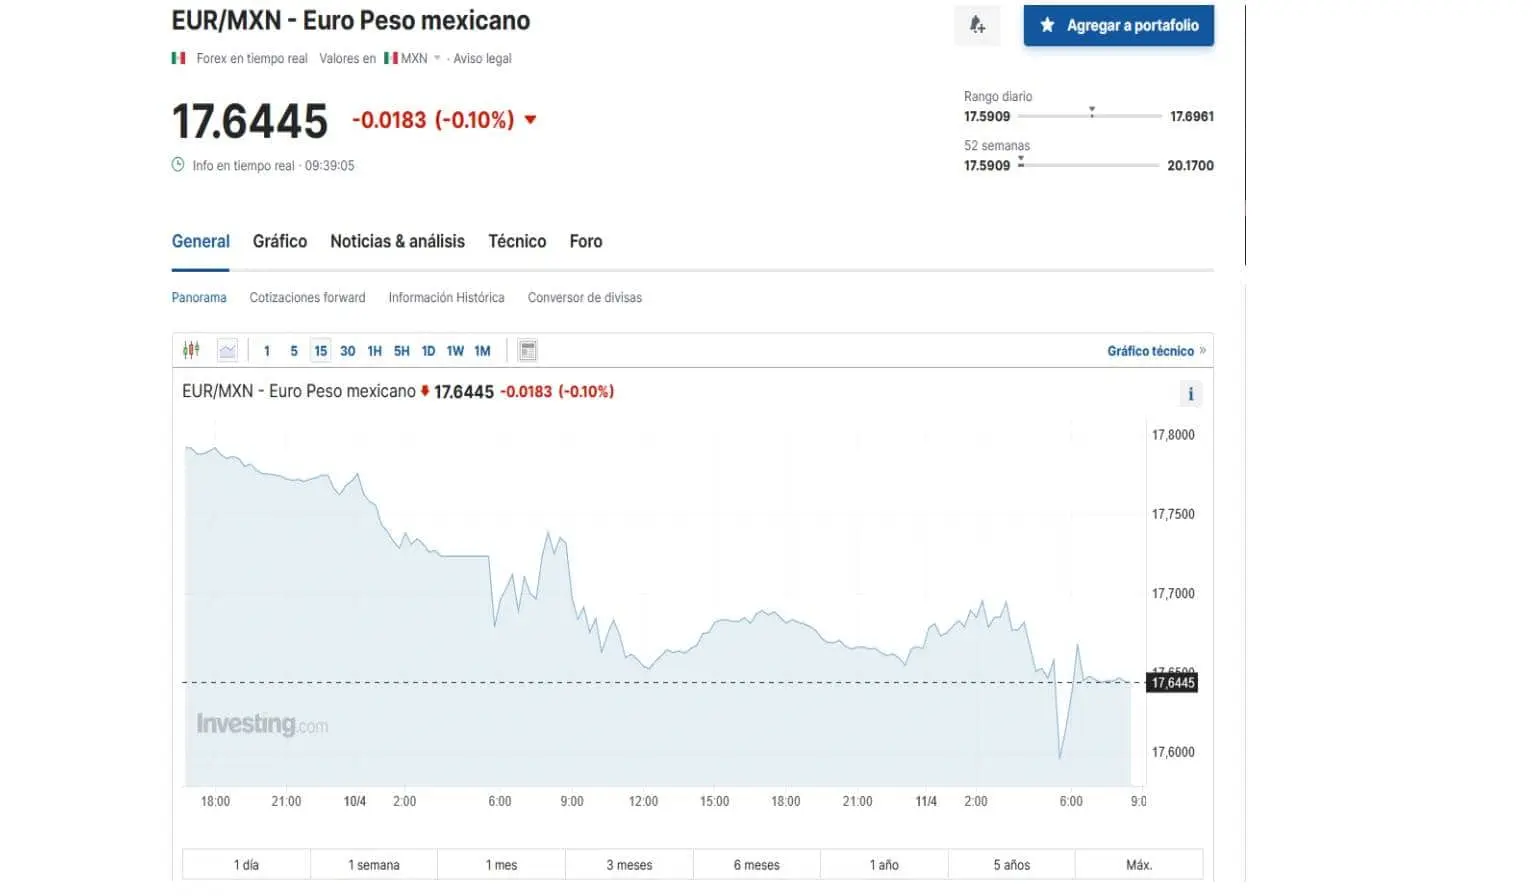This screenshot has width=1537, height=896.
Task: Select the area chart type icon
Action: pyautogui.click(x=228, y=350)
